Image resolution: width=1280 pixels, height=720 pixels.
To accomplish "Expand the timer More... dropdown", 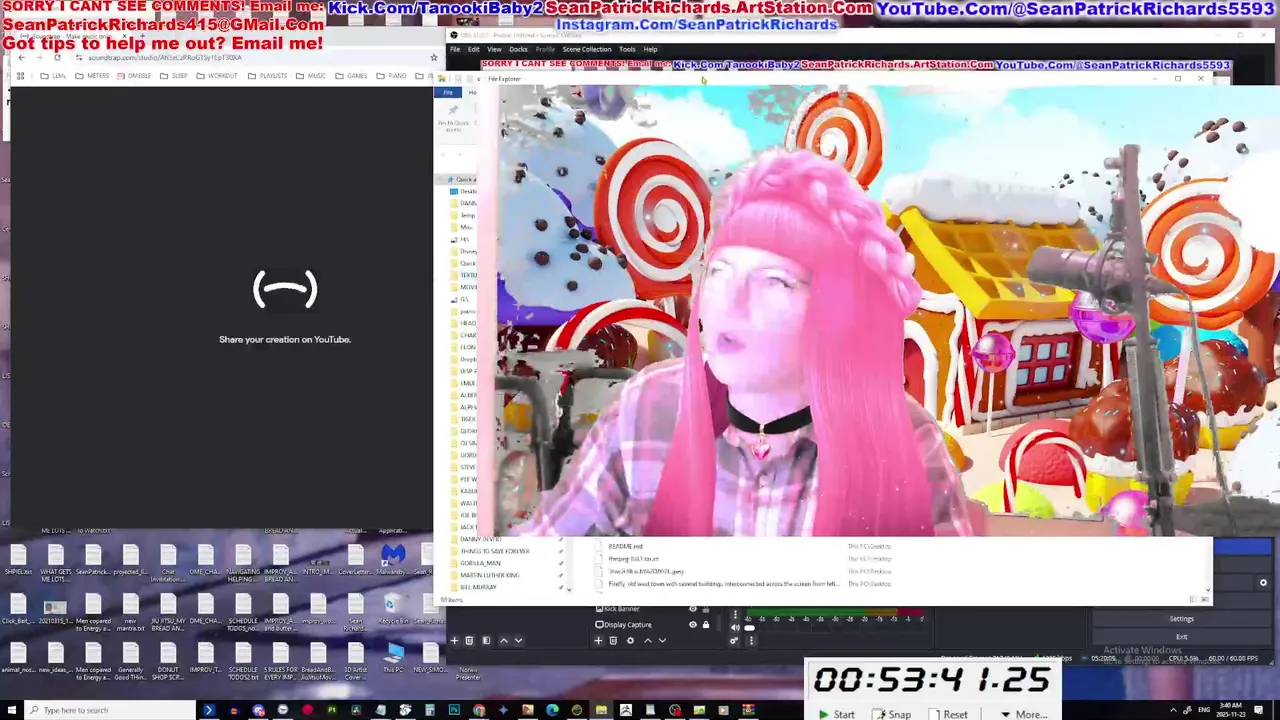I will coord(1023,714).
